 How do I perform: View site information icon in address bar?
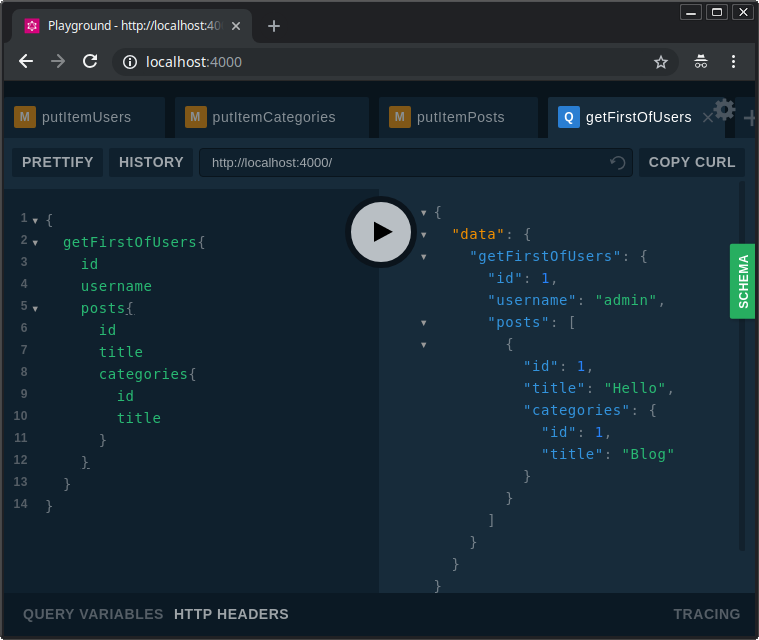click(x=130, y=62)
